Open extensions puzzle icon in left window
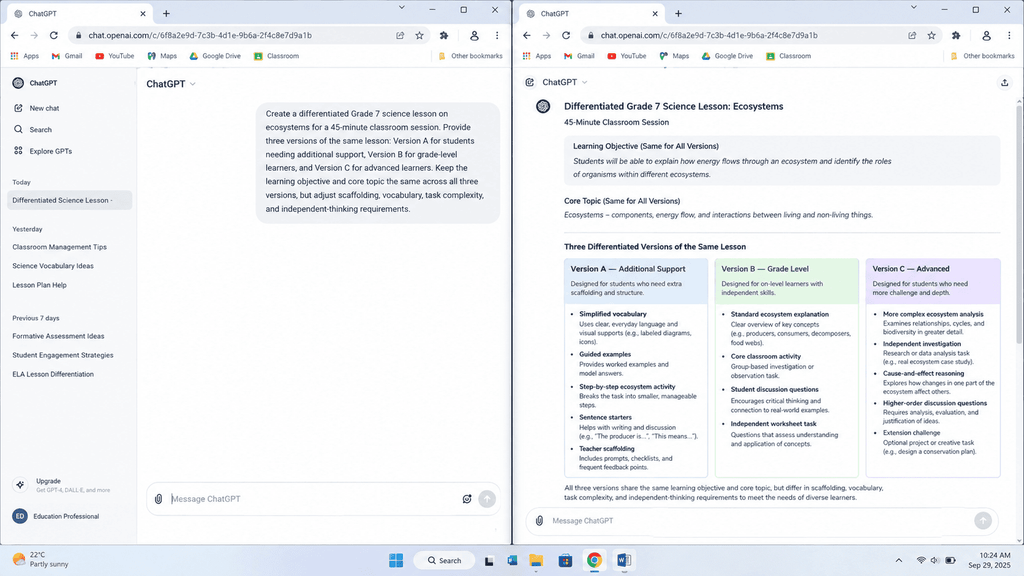Screen dimensions: 1024x576 coord(444,35)
